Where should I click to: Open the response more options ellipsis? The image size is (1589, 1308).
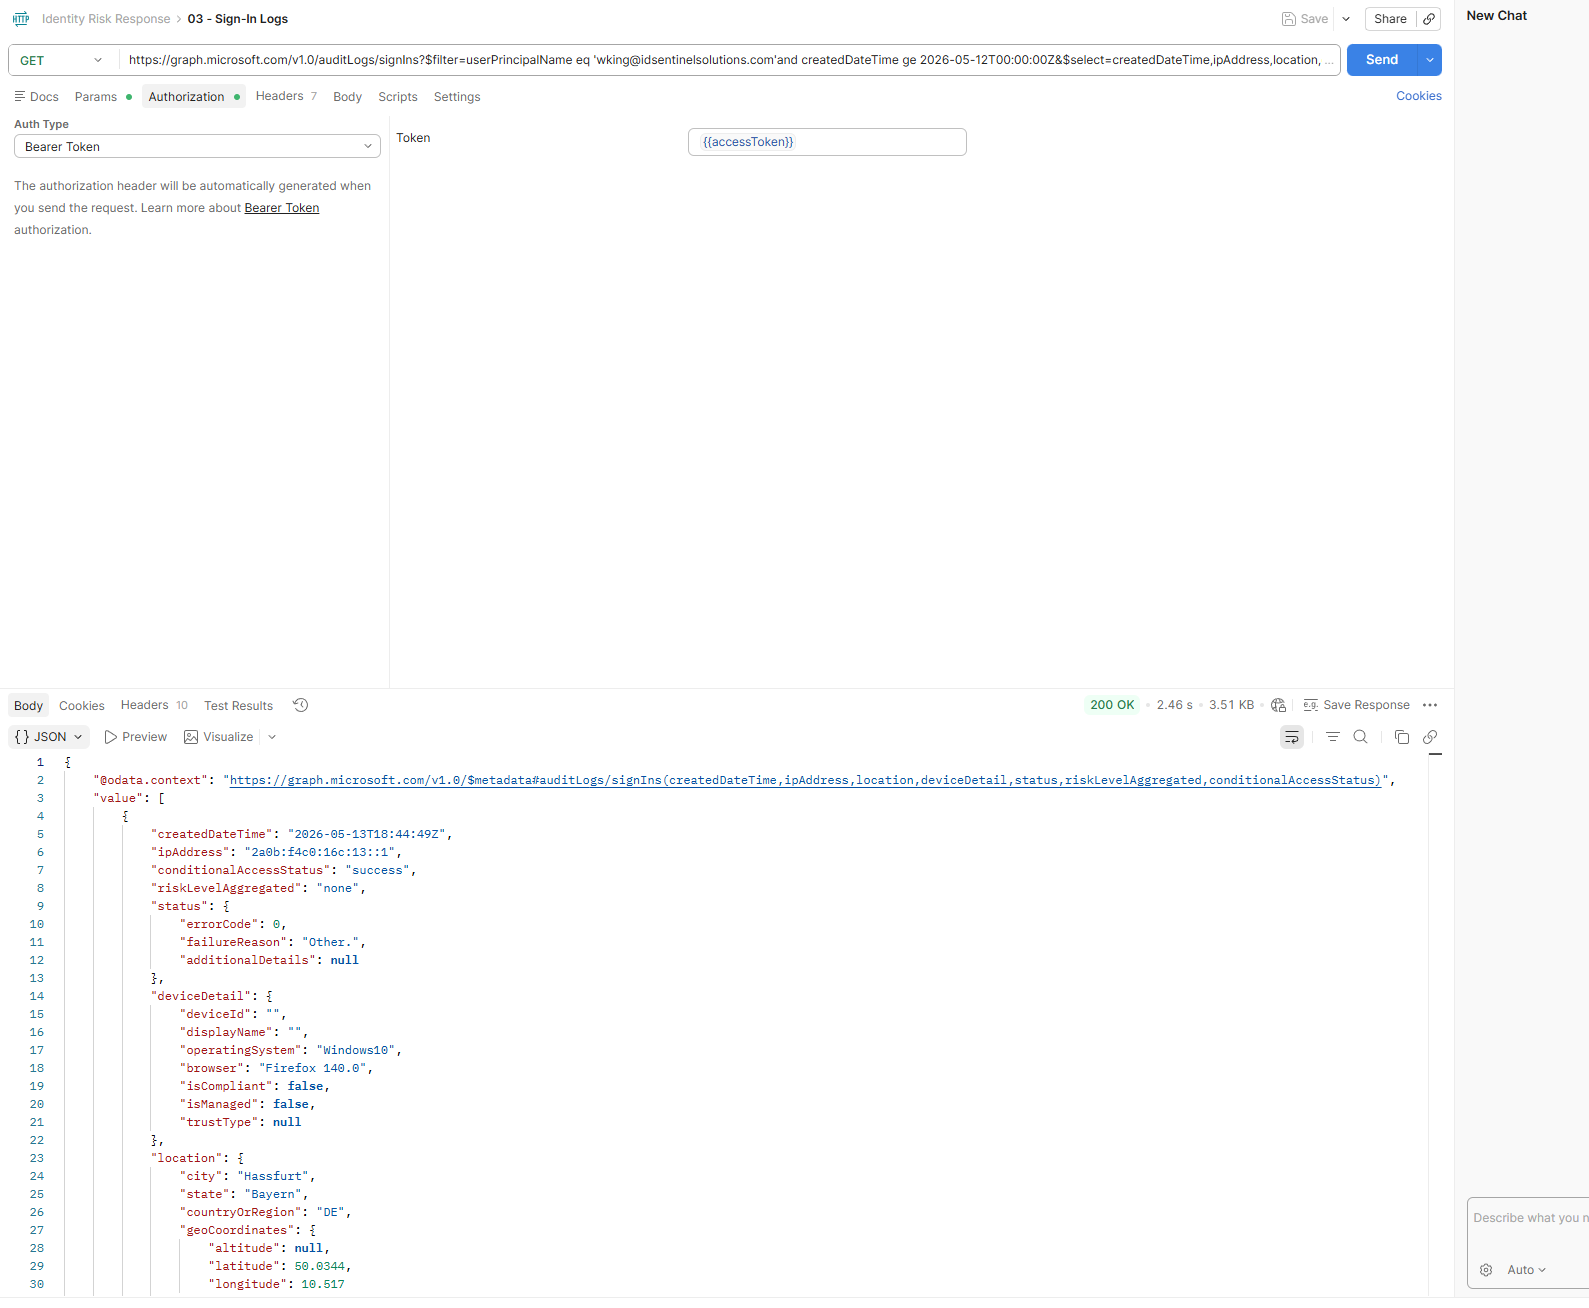pos(1430,705)
